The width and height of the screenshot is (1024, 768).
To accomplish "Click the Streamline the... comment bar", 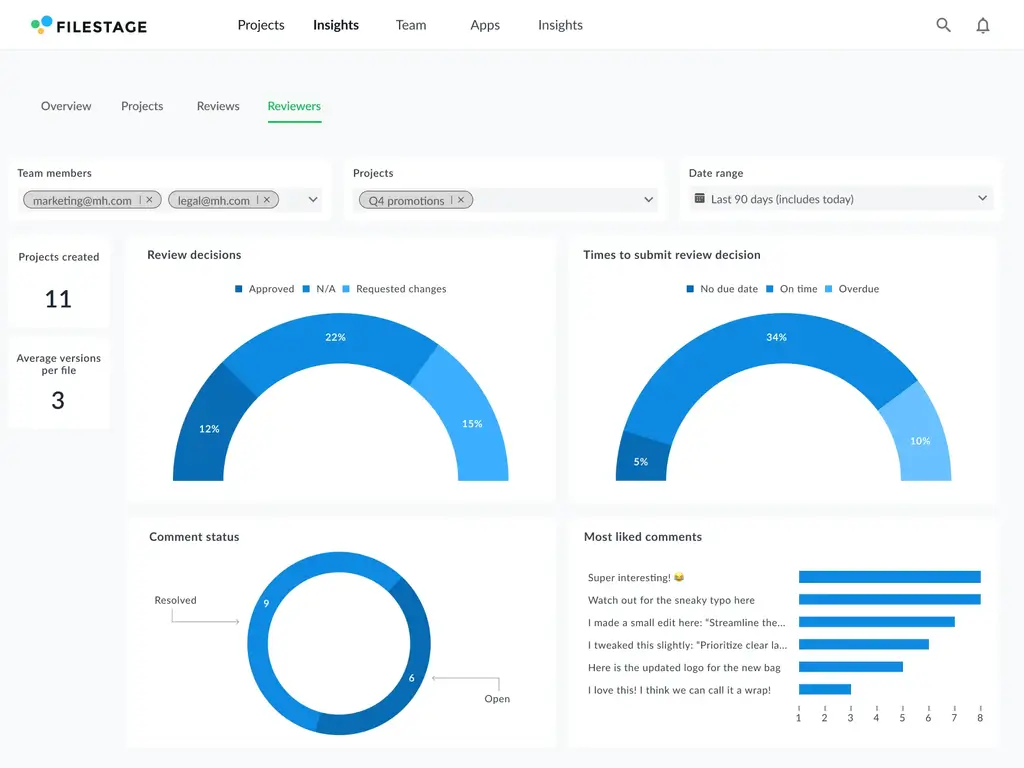I will [876, 622].
